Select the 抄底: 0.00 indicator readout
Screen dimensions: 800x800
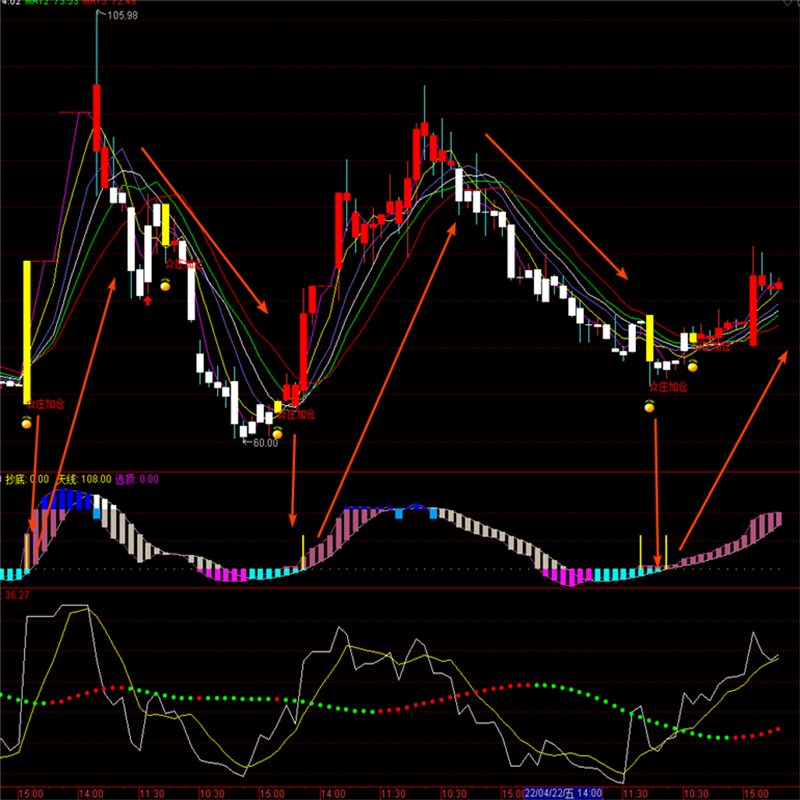27,479
